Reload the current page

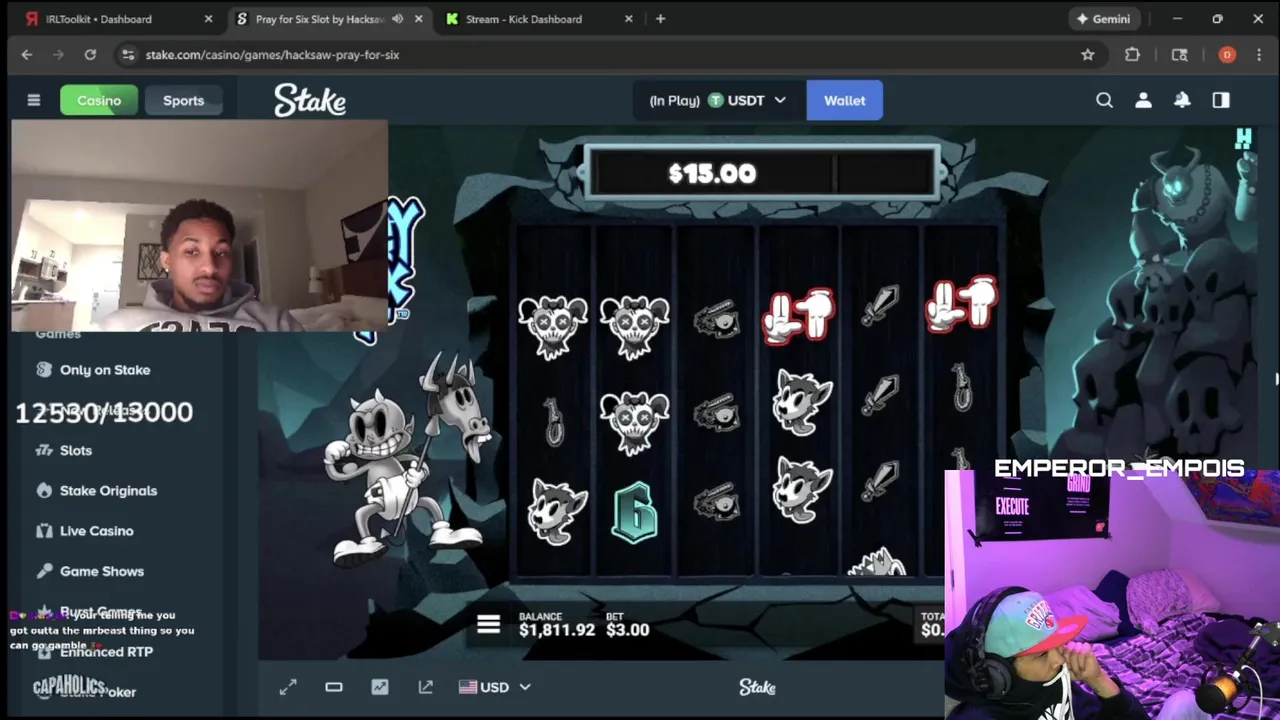tap(90, 55)
